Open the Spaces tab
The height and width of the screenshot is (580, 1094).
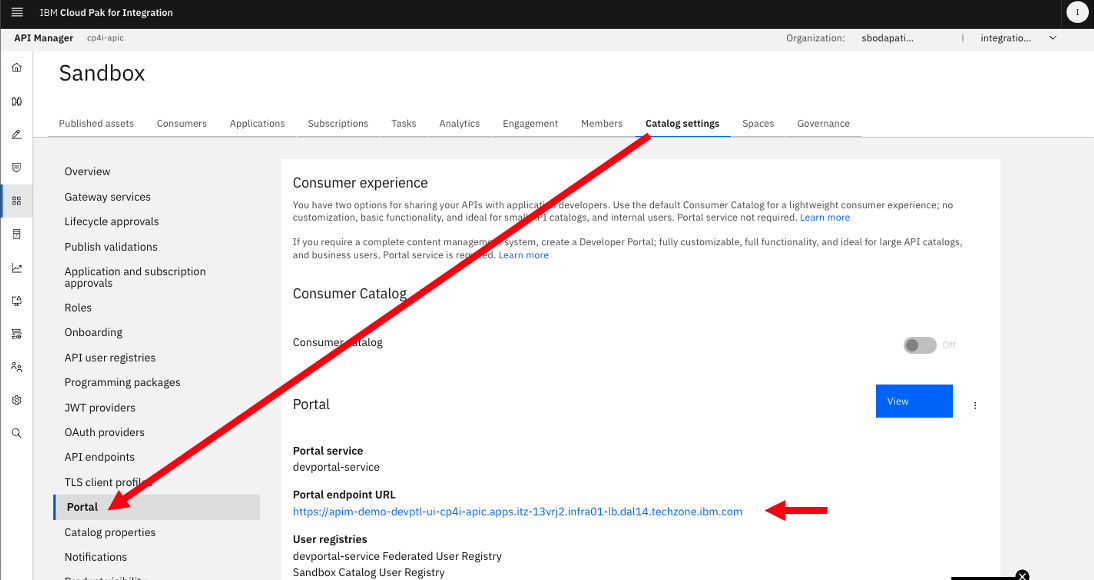pyautogui.click(x=758, y=124)
